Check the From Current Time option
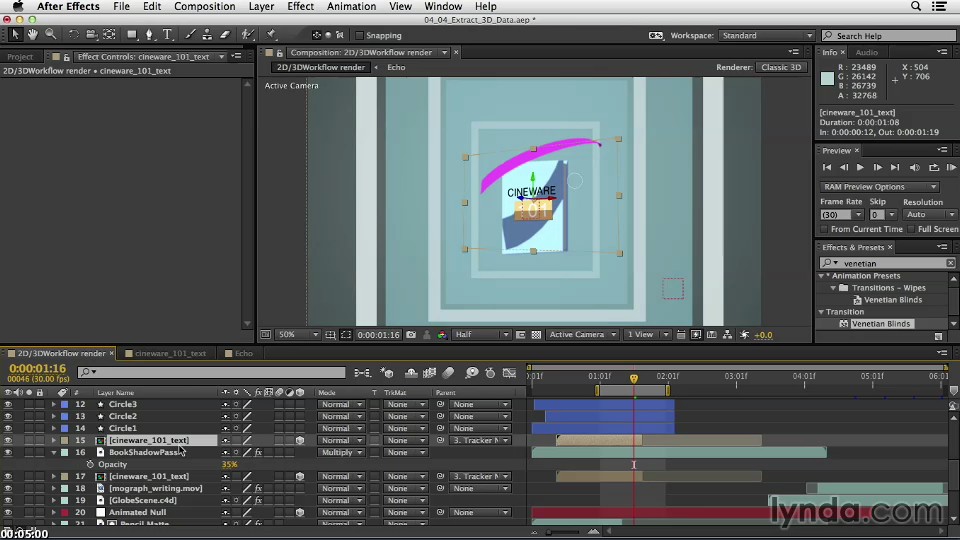Screen dimensions: 960x540 click(824, 229)
